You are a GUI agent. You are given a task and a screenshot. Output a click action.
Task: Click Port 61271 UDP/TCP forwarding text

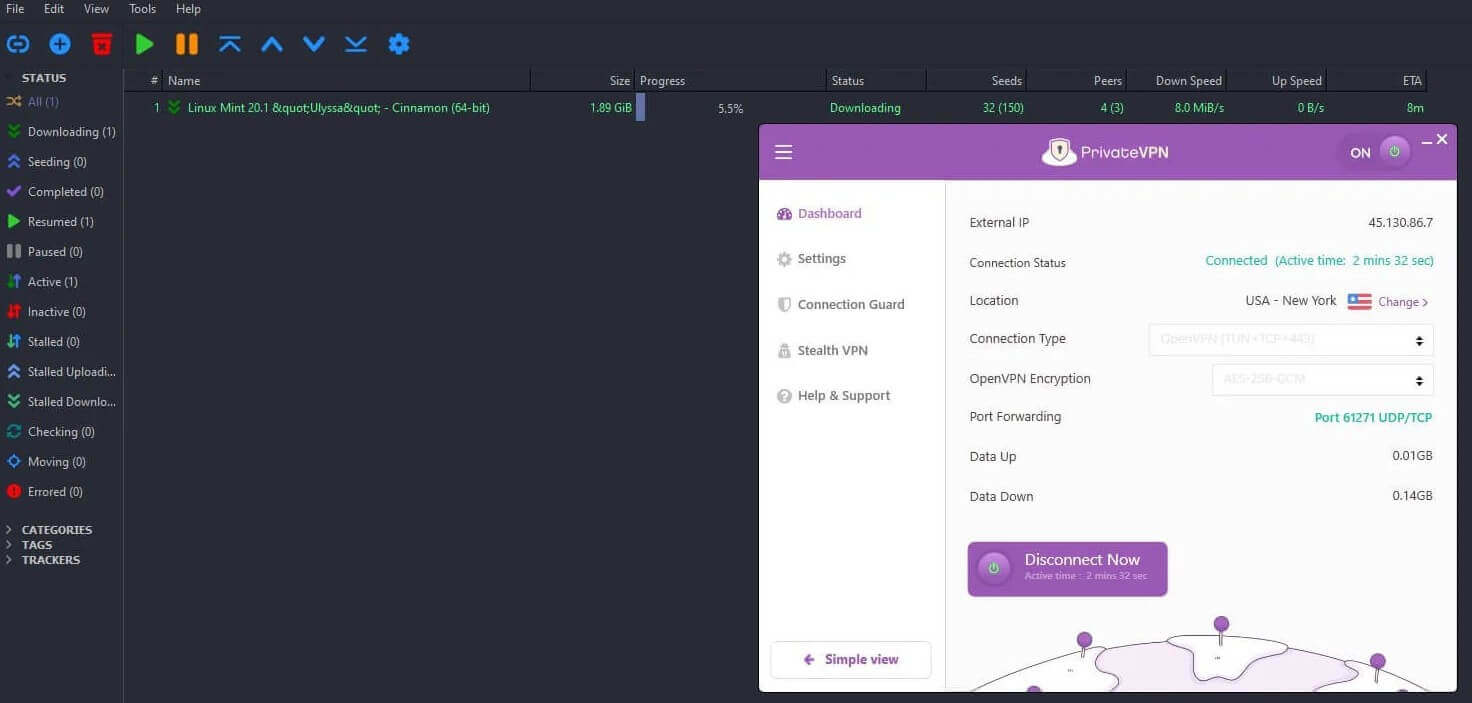(1373, 418)
